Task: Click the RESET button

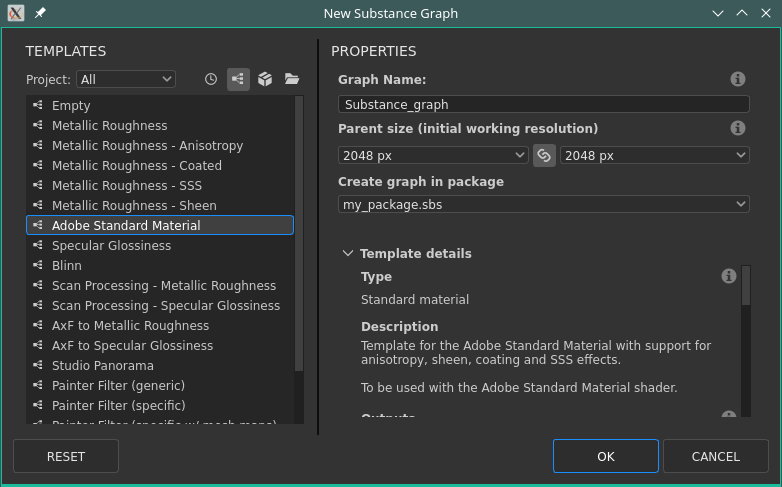Action: (66, 456)
